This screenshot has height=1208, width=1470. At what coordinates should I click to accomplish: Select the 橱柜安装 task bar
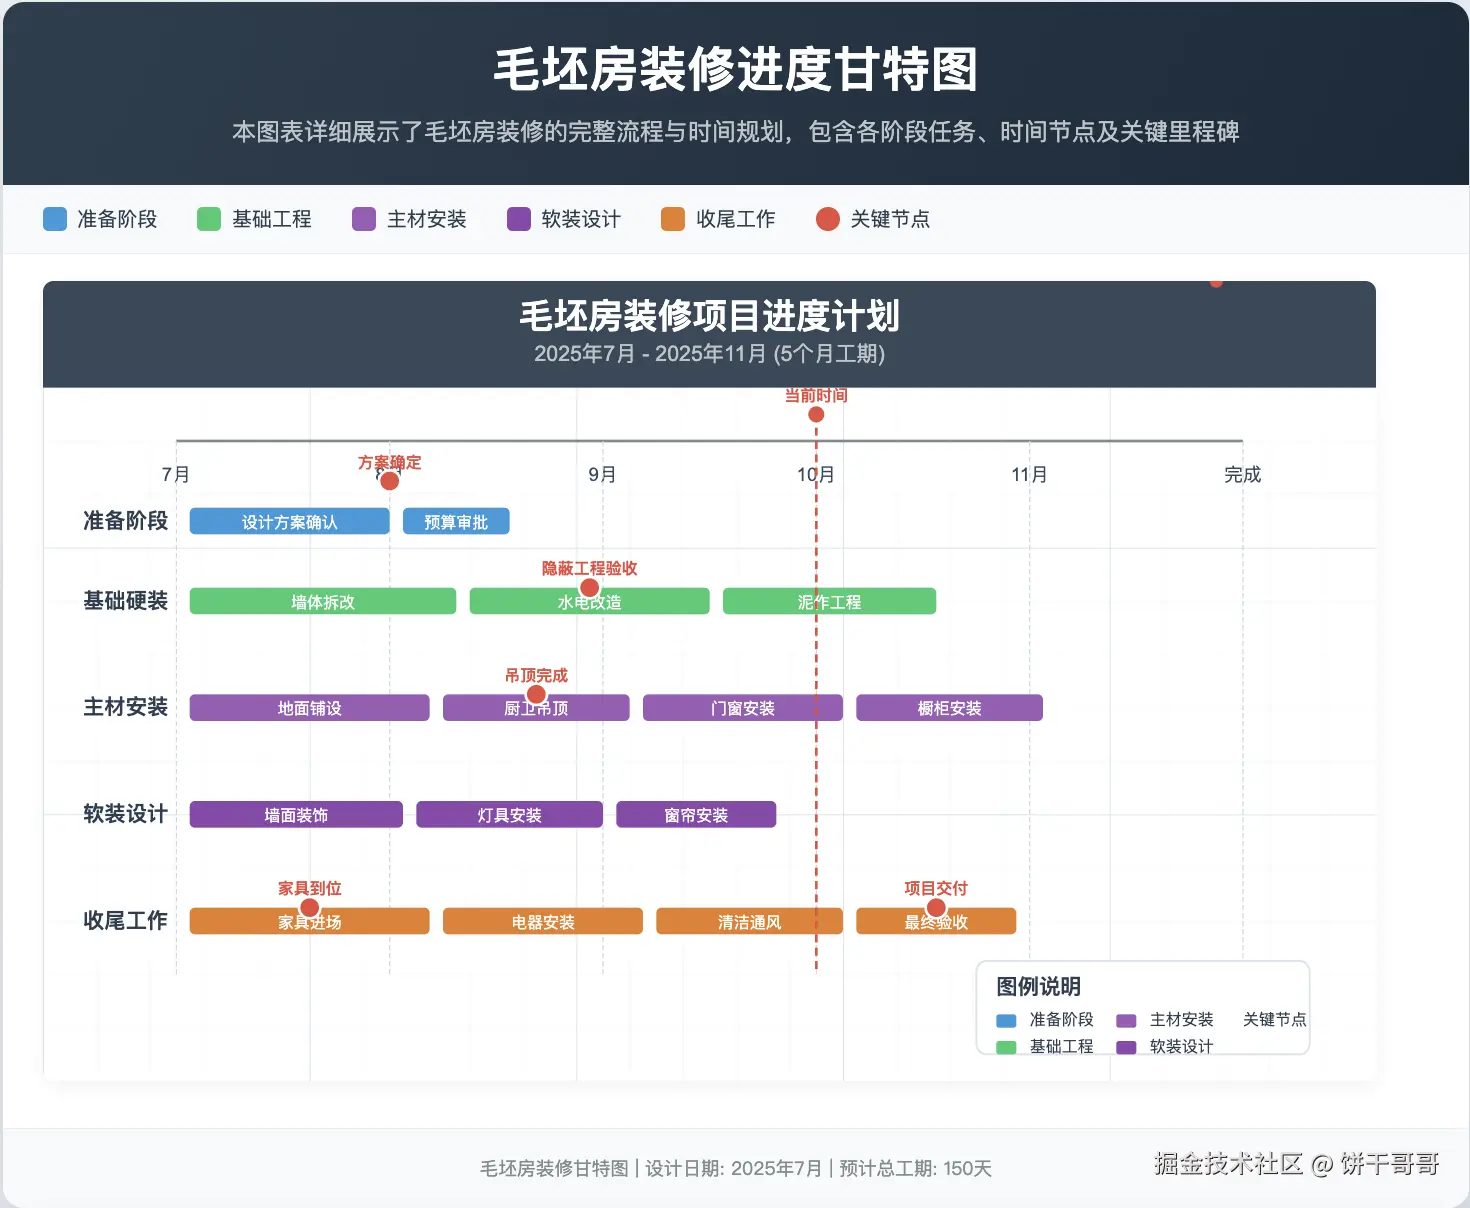(x=950, y=708)
